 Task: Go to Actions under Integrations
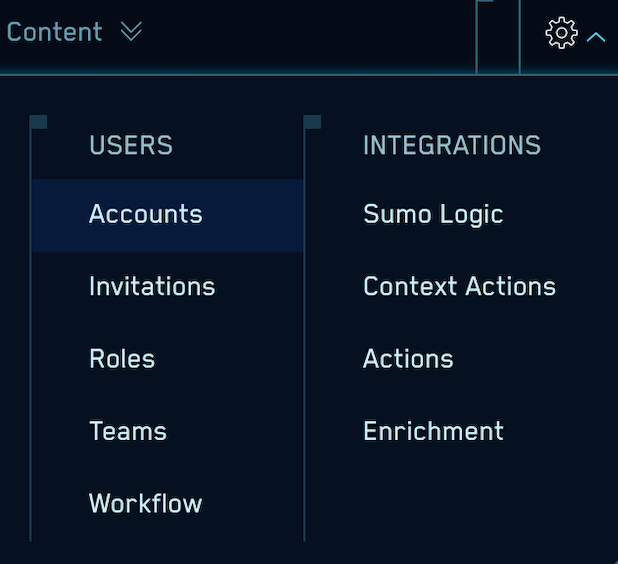pos(408,359)
